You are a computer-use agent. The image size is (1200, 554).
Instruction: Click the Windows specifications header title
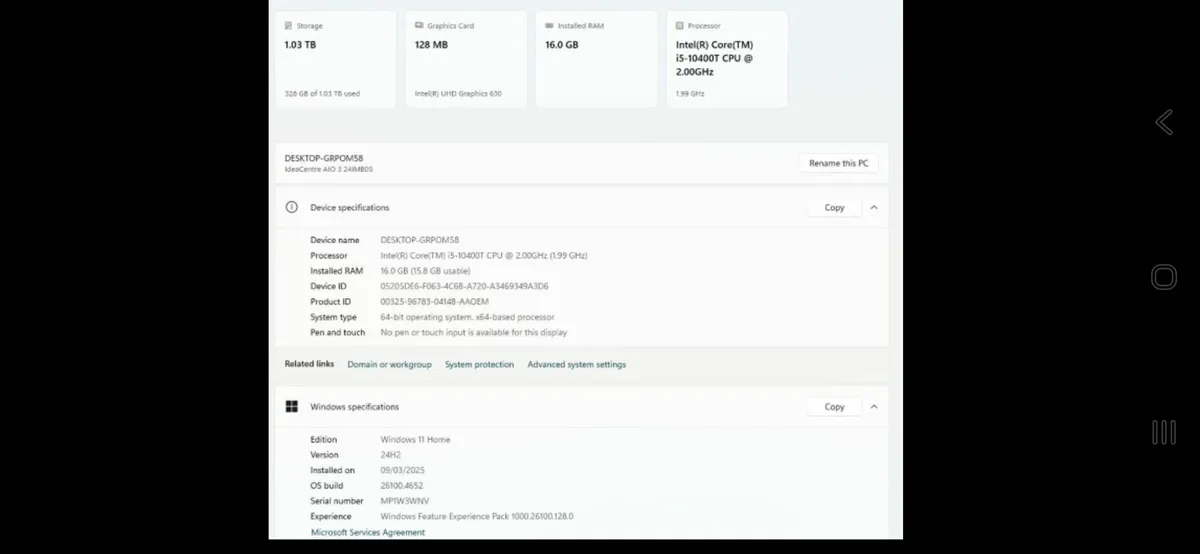point(355,407)
